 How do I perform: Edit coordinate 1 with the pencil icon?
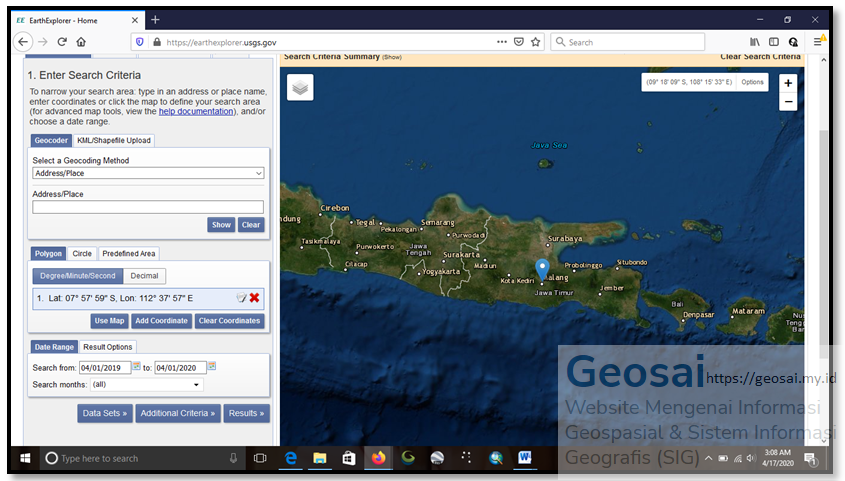tap(241, 297)
